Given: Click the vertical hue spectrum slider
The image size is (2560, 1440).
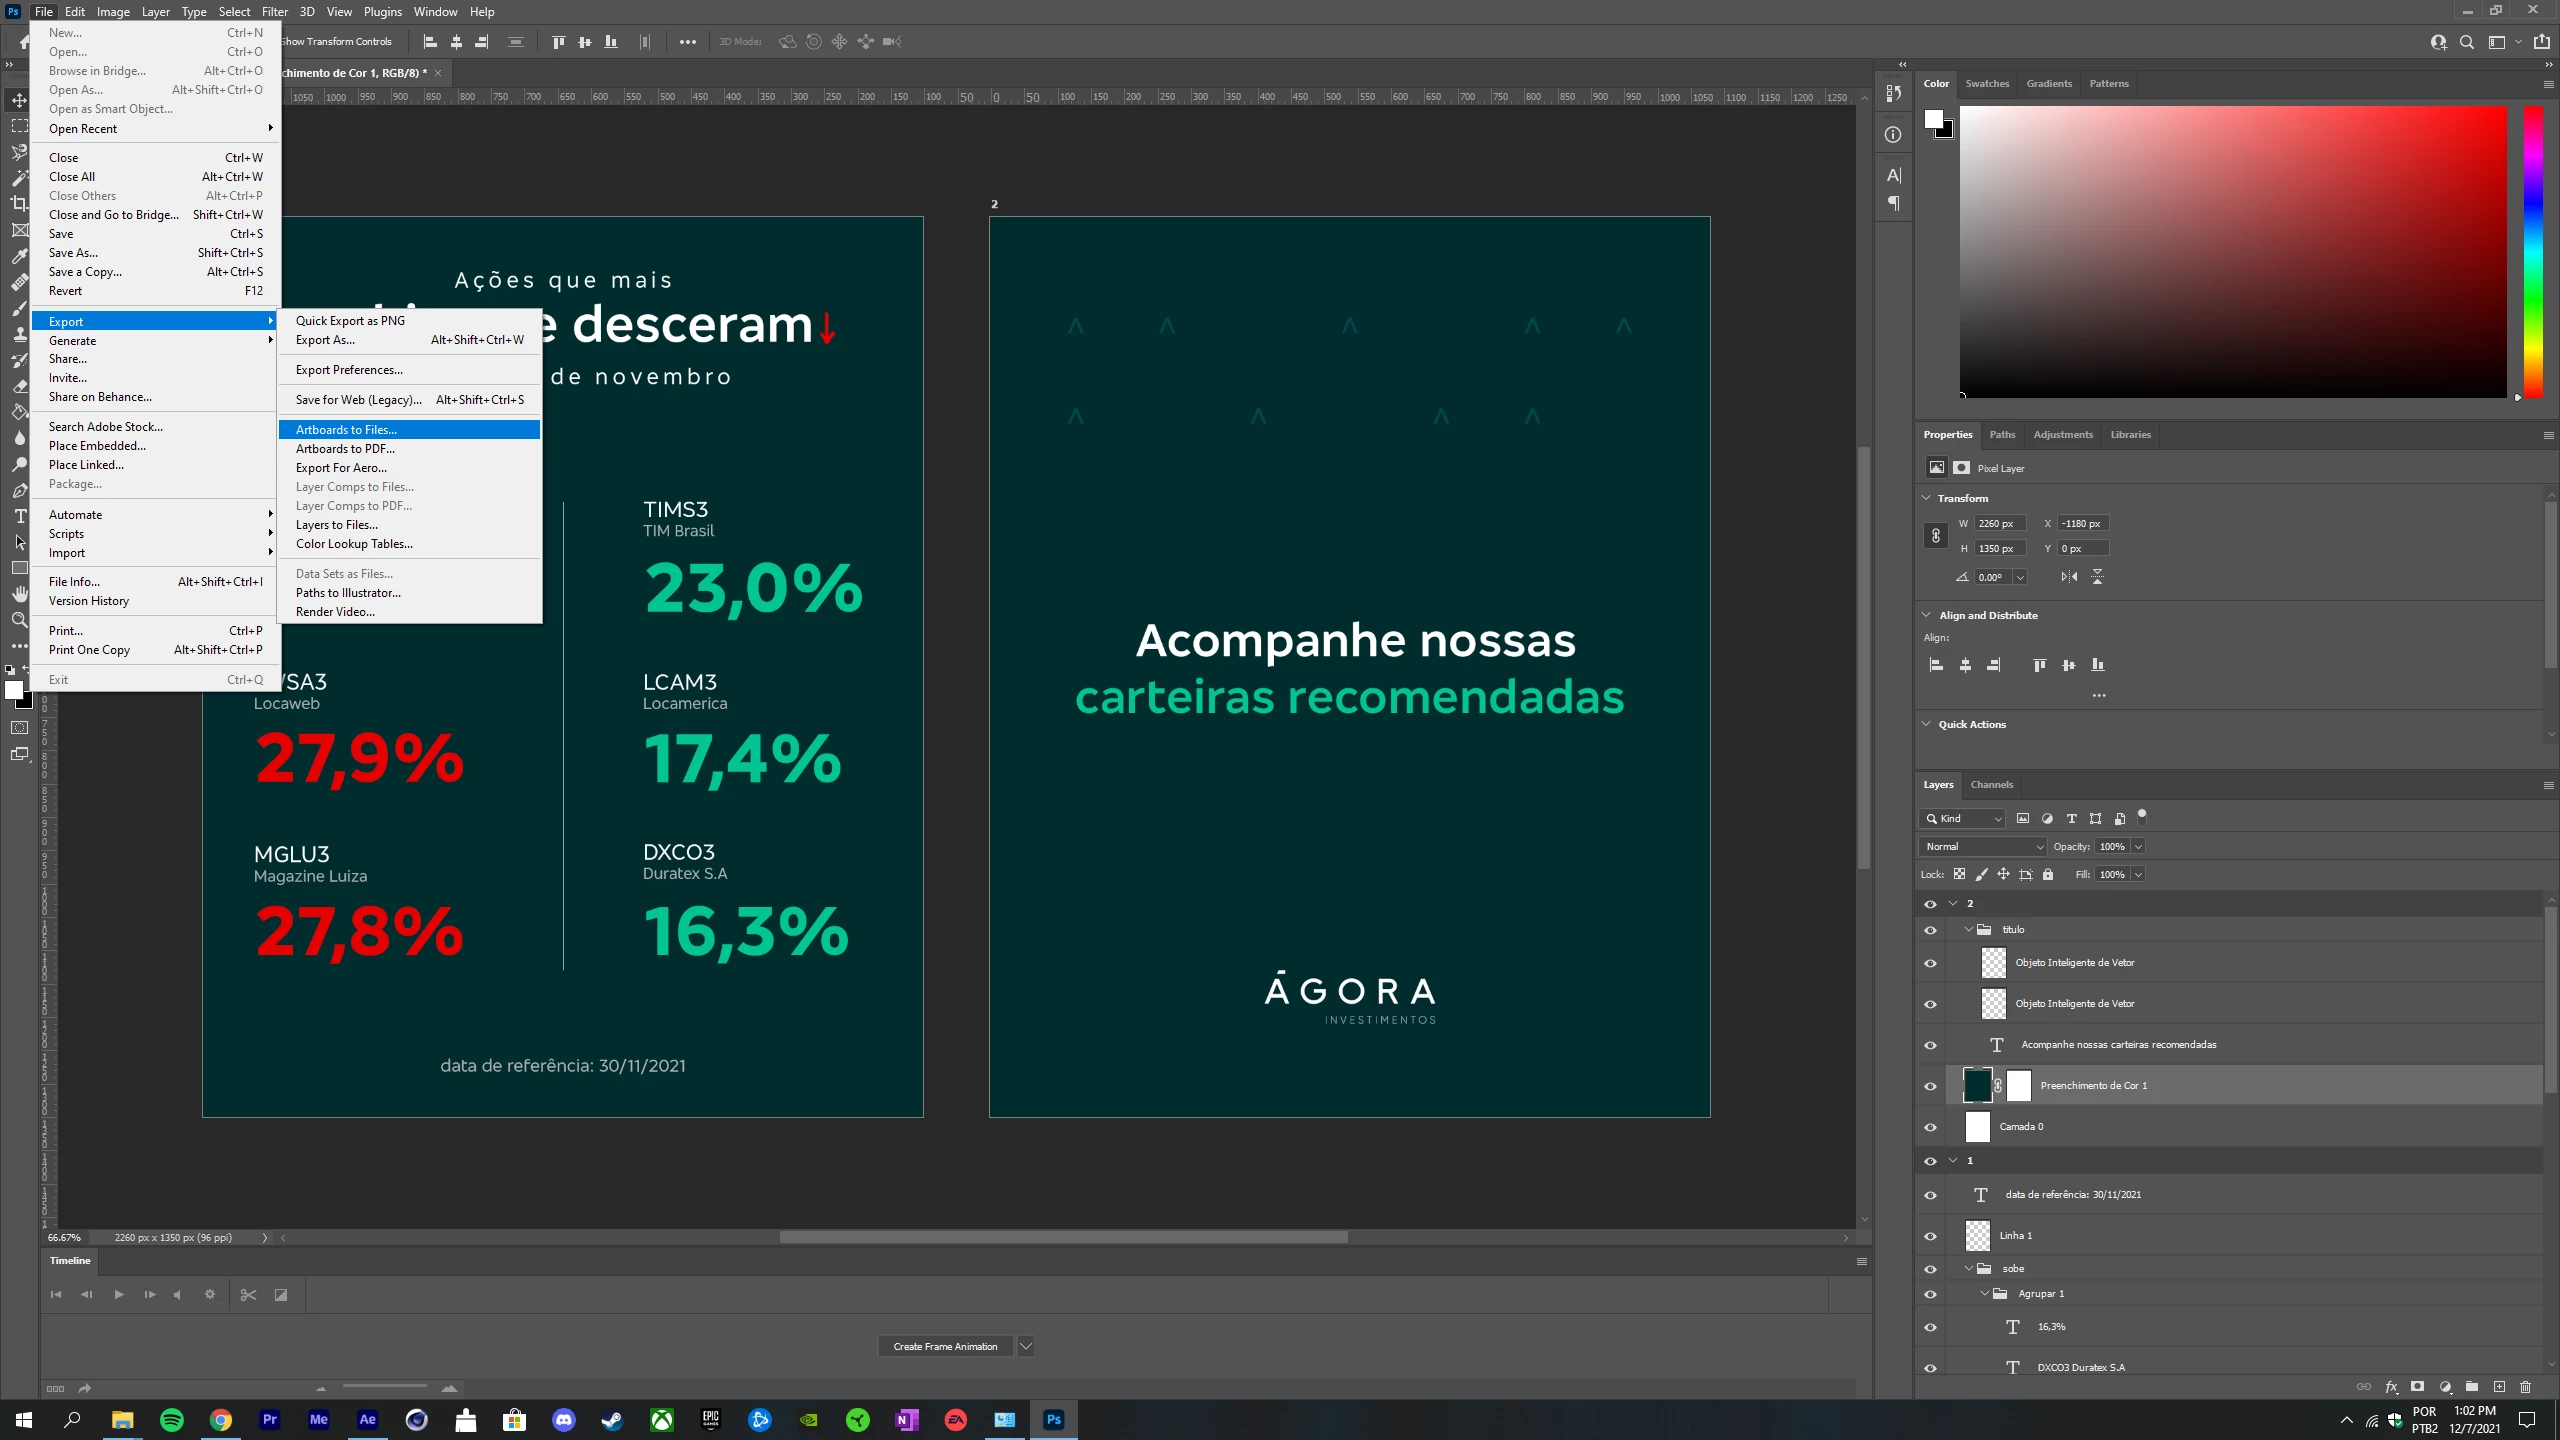Looking at the screenshot, I should click(2532, 250).
